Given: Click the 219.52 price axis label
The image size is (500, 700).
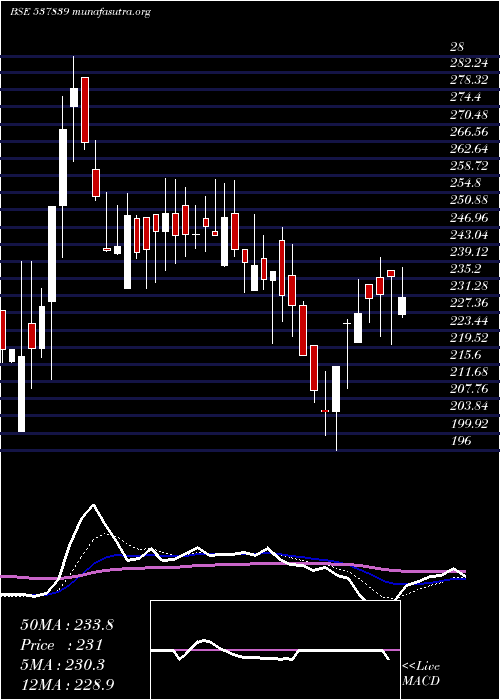Looking at the screenshot, I should coord(467,338).
